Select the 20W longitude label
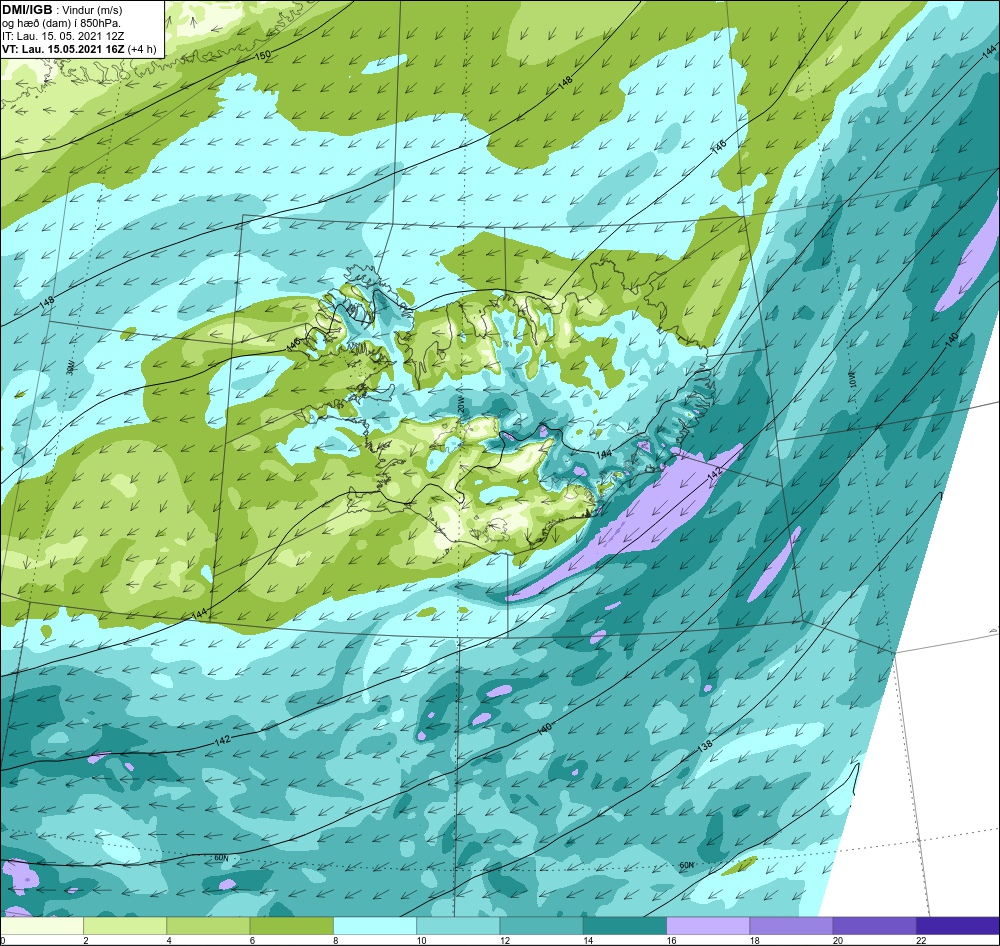This screenshot has width=1000, height=946. 460,403
